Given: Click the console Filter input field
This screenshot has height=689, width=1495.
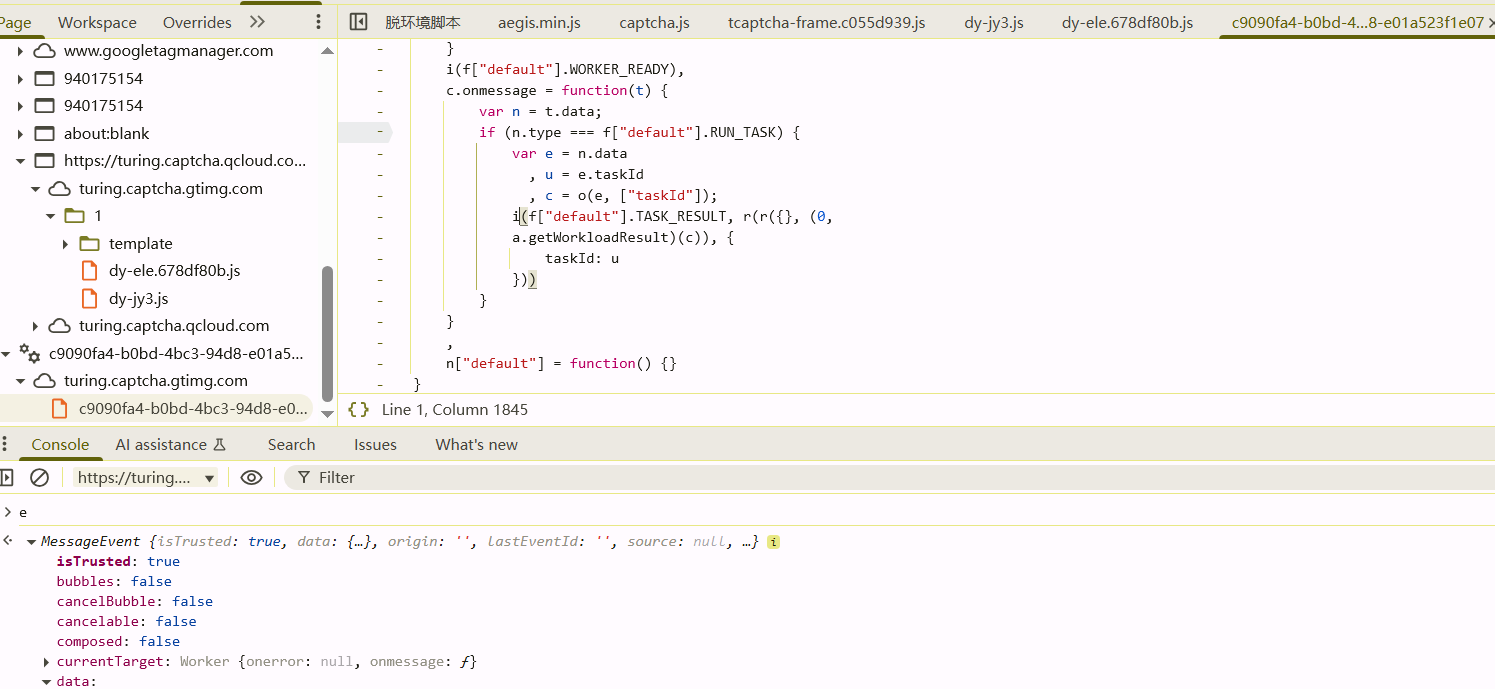Looking at the screenshot, I should [600, 478].
